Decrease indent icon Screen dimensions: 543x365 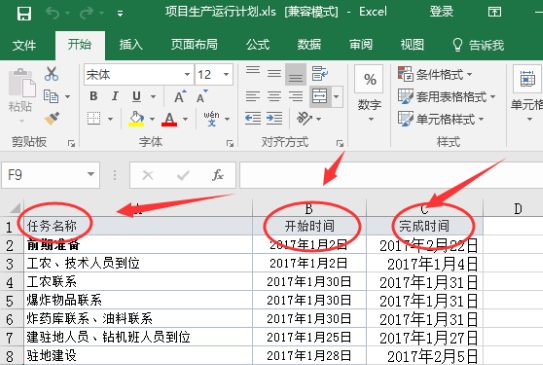[253, 118]
